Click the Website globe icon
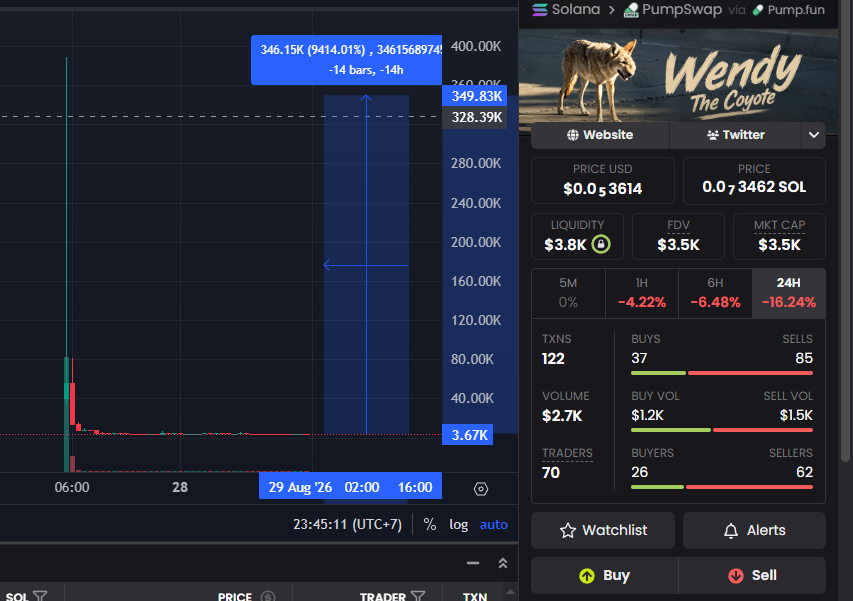The height and width of the screenshot is (601, 853). tap(573, 135)
